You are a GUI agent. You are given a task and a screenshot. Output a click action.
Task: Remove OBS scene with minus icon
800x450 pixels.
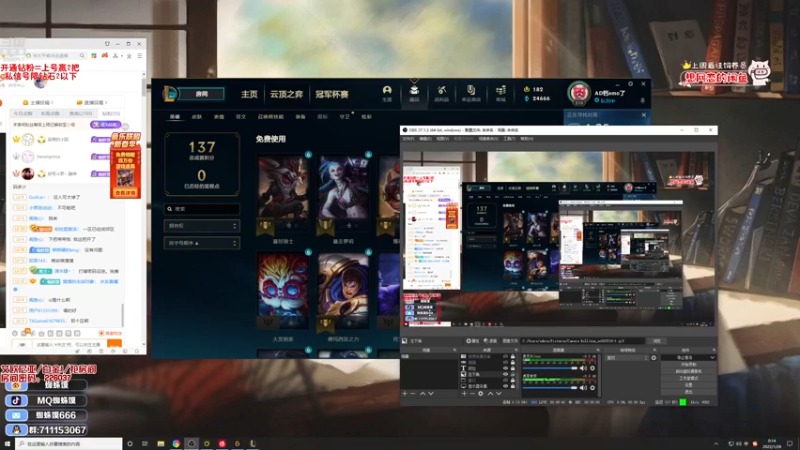413,393
